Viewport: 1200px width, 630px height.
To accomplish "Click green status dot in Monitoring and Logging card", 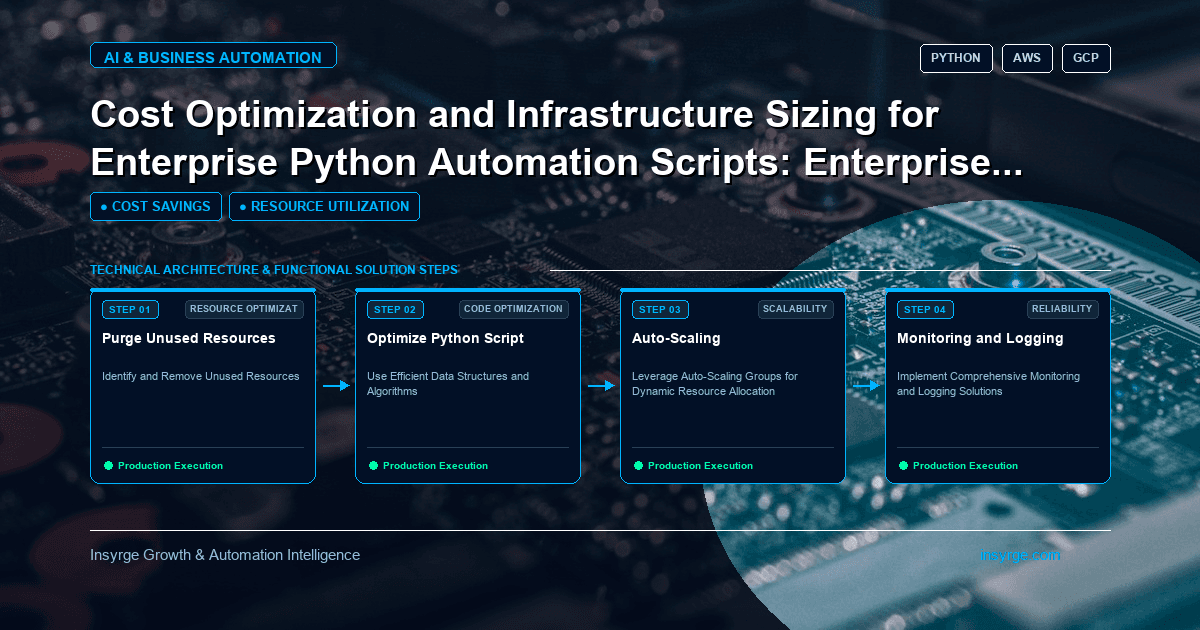I will pos(903,466).
